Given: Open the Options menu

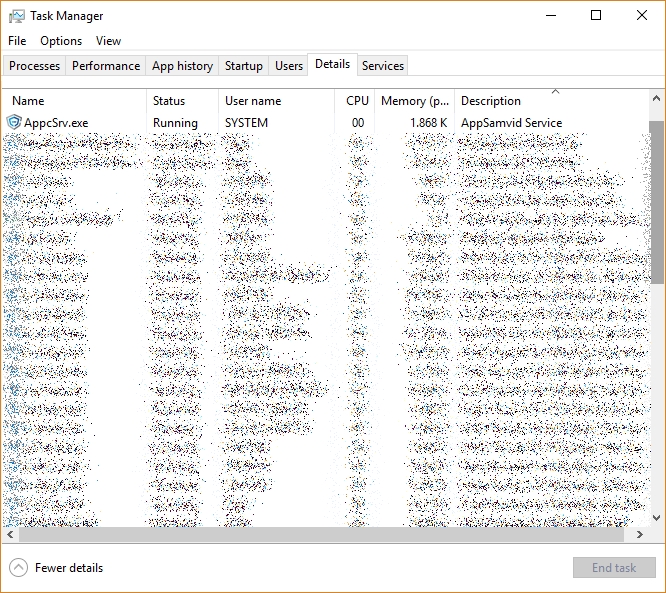Looking at the screenshot, I should 61,41.
